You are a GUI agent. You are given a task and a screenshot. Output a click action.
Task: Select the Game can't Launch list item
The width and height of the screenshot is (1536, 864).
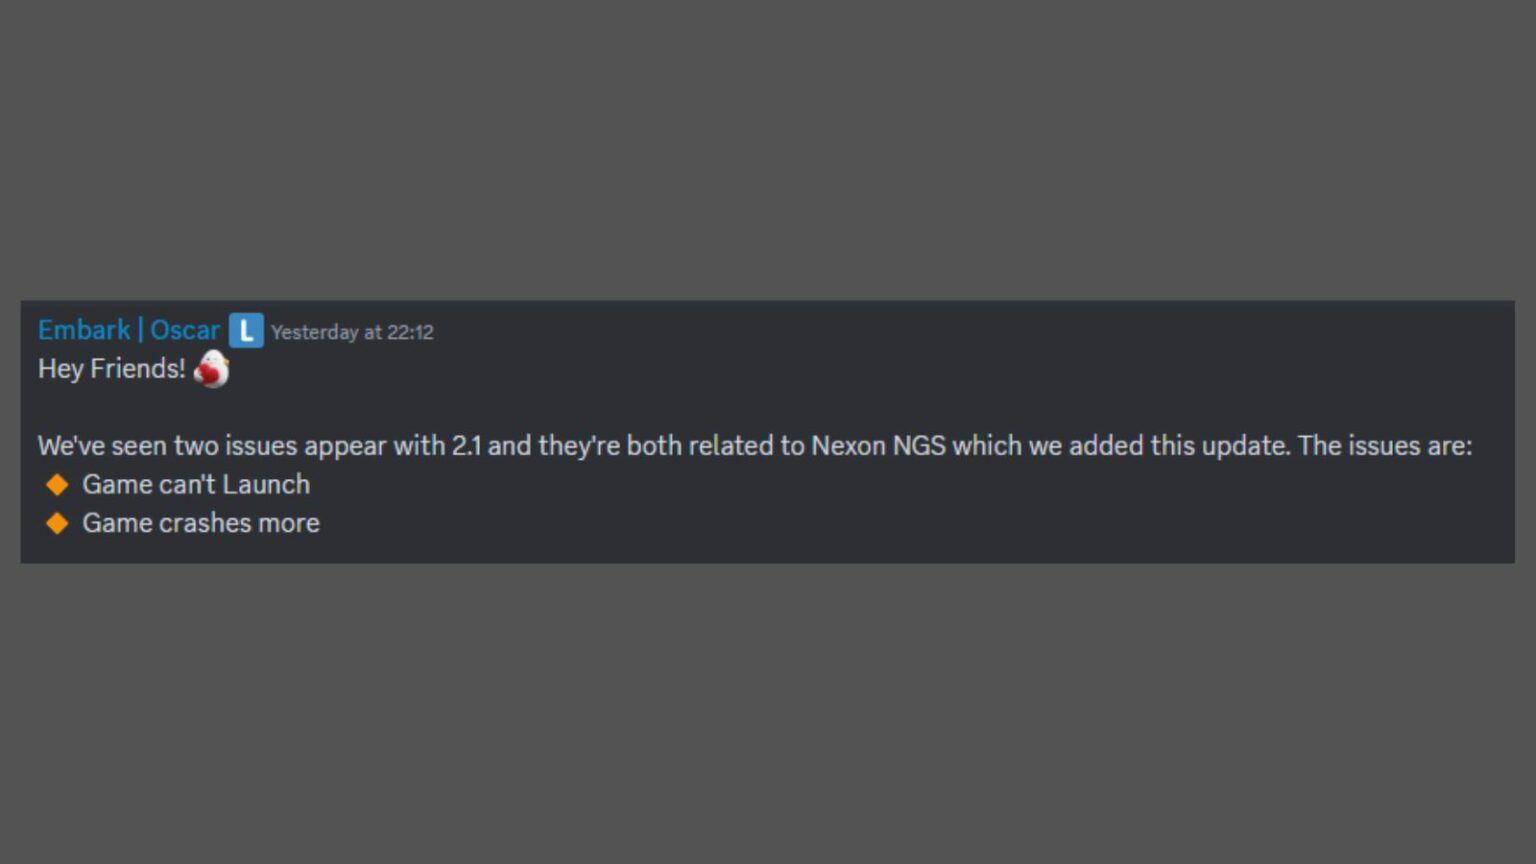[x=196, y=485]
